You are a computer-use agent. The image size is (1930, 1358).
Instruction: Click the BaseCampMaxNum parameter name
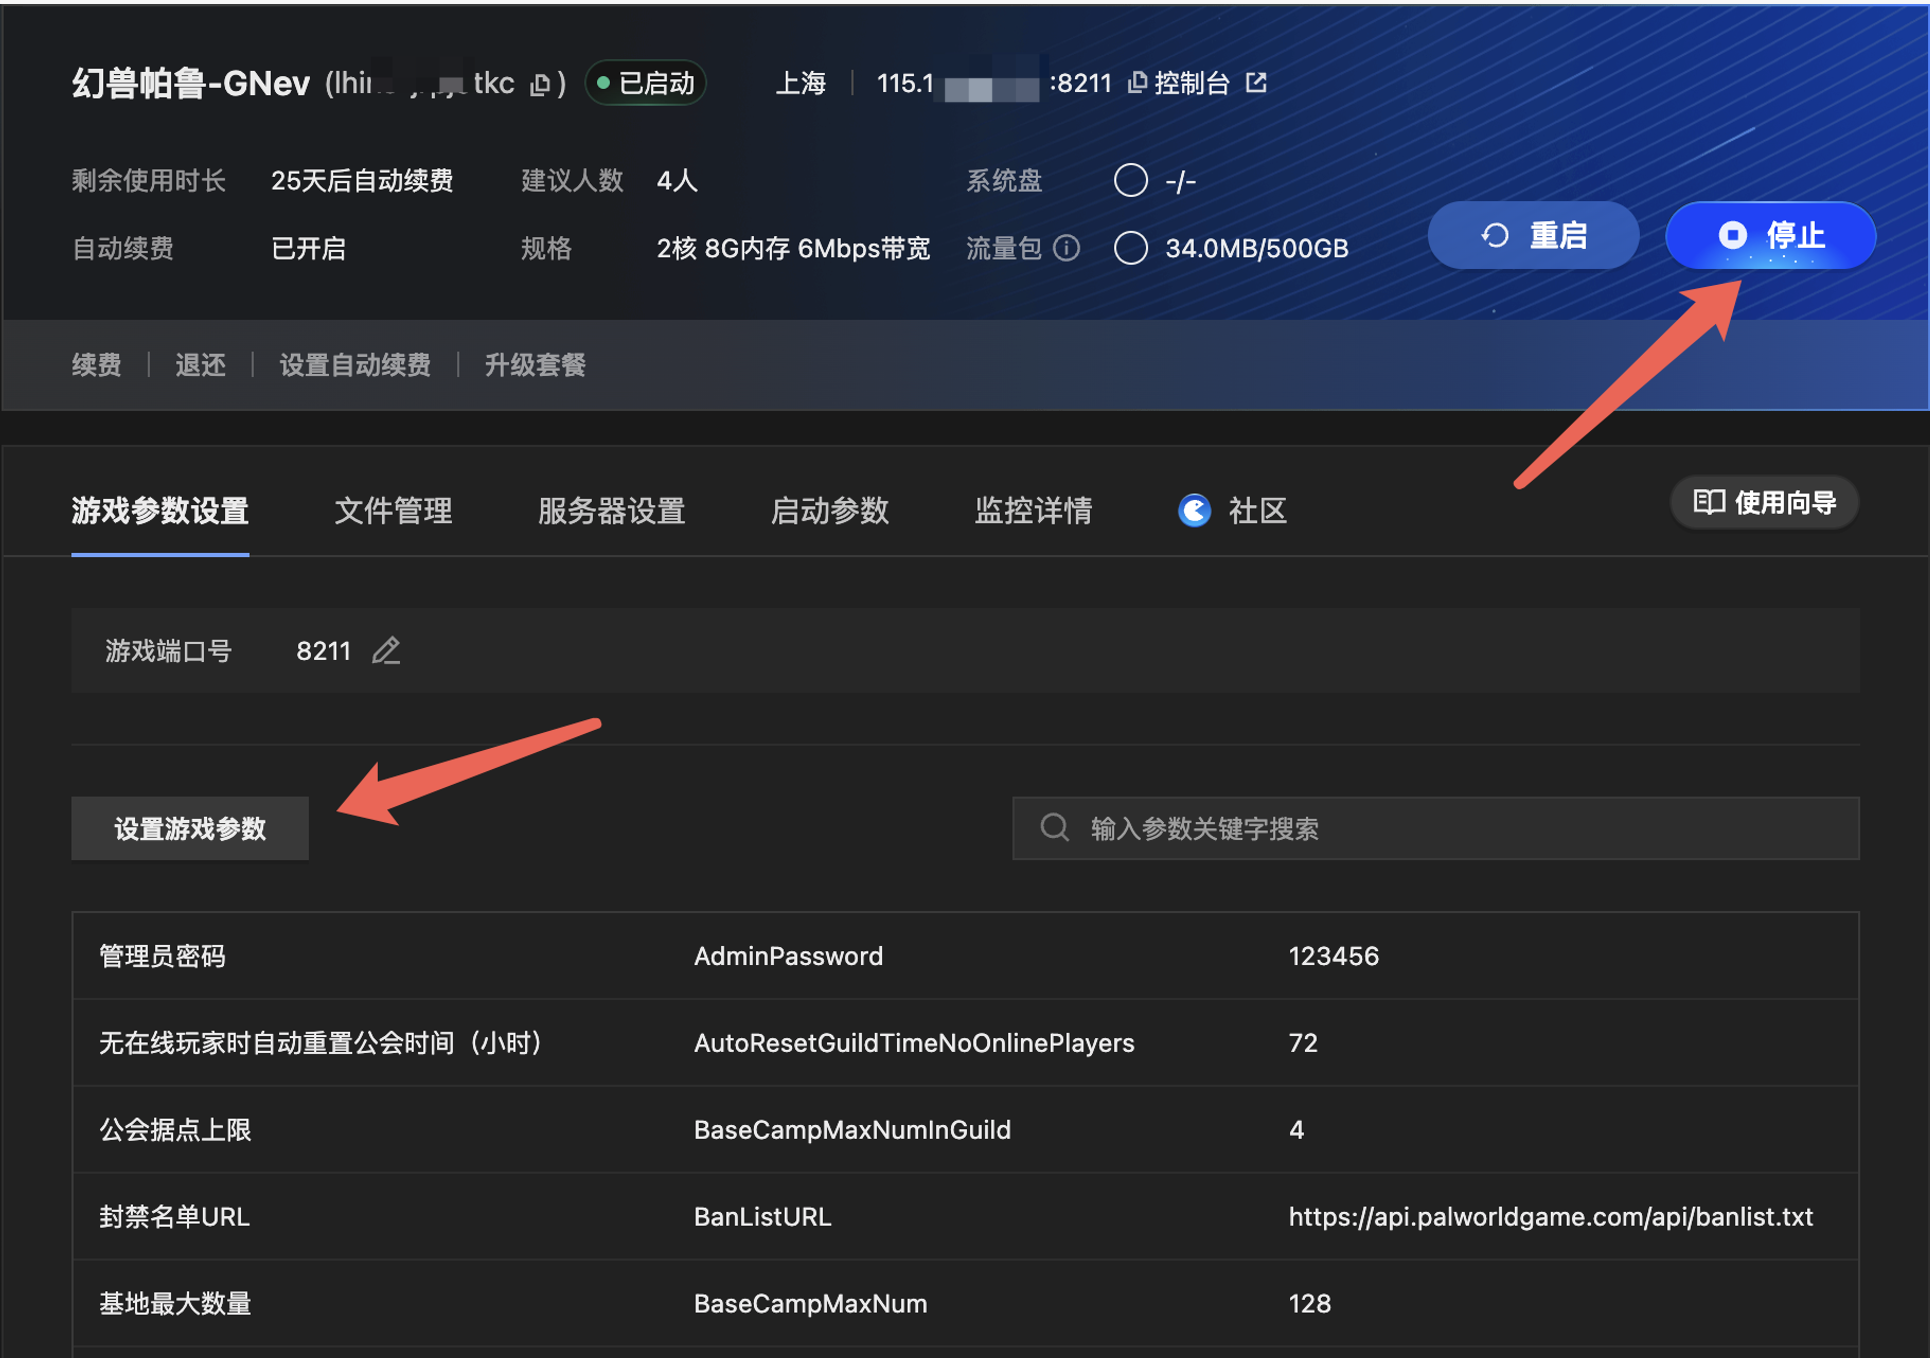tap(810, 1304)
